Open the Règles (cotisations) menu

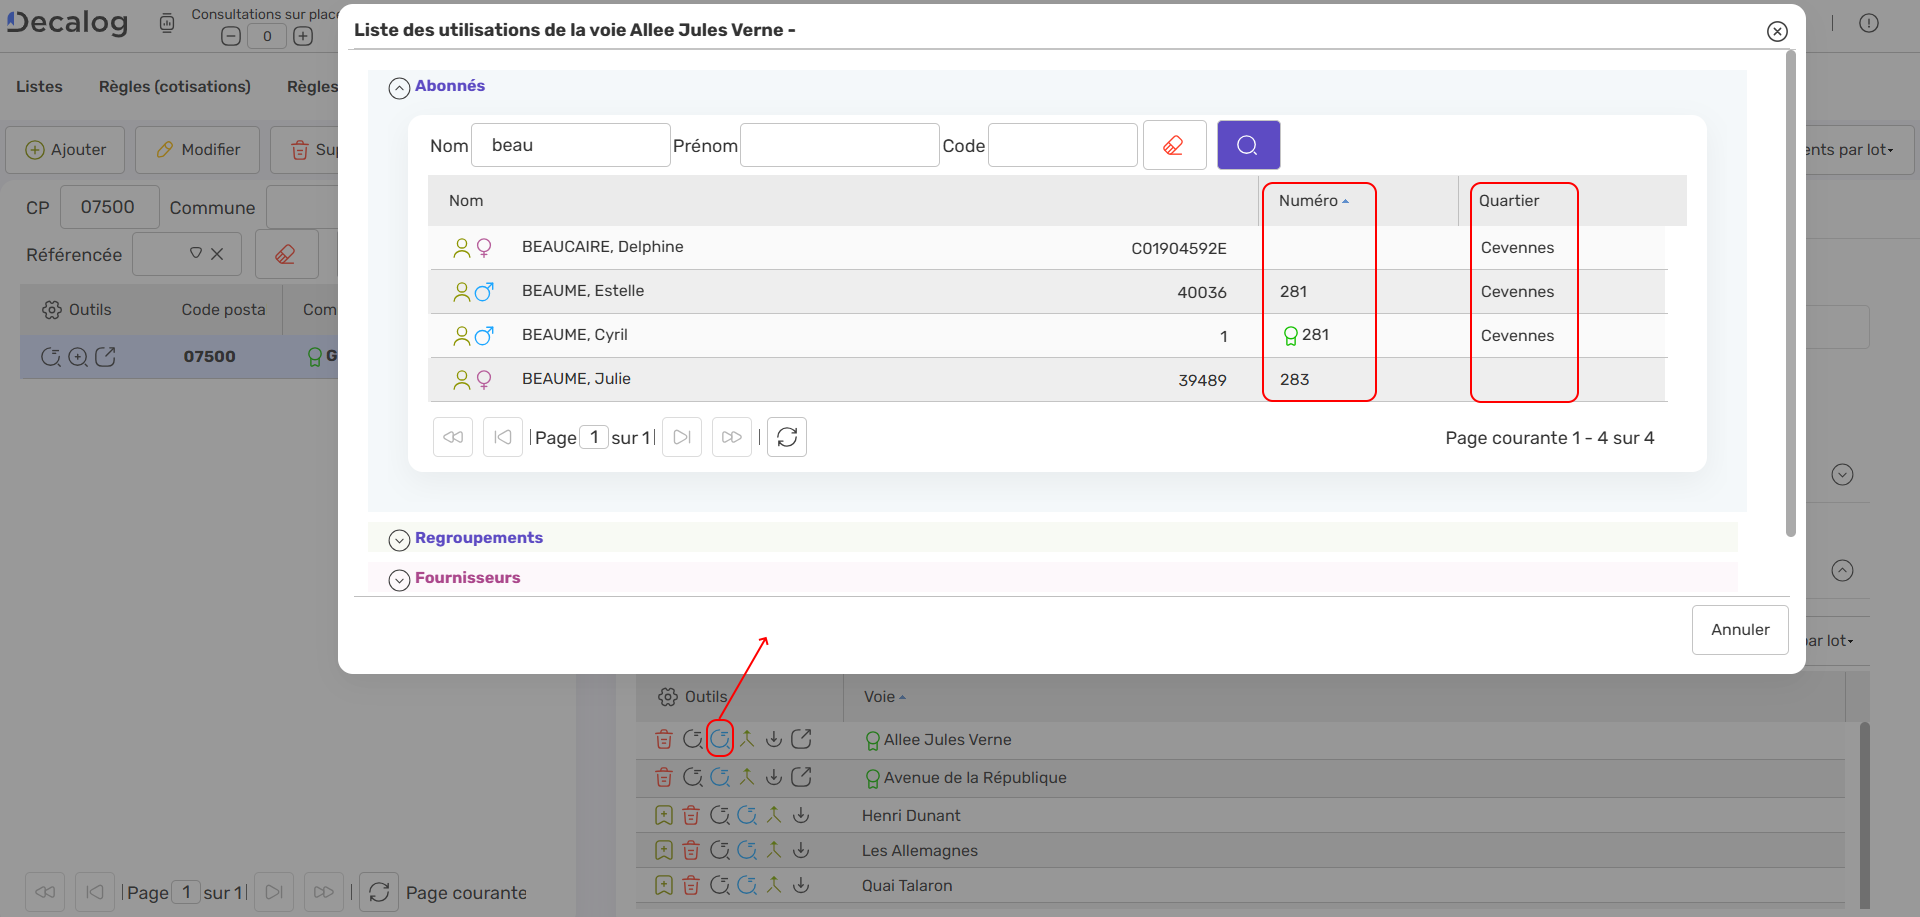click(175, 87)
